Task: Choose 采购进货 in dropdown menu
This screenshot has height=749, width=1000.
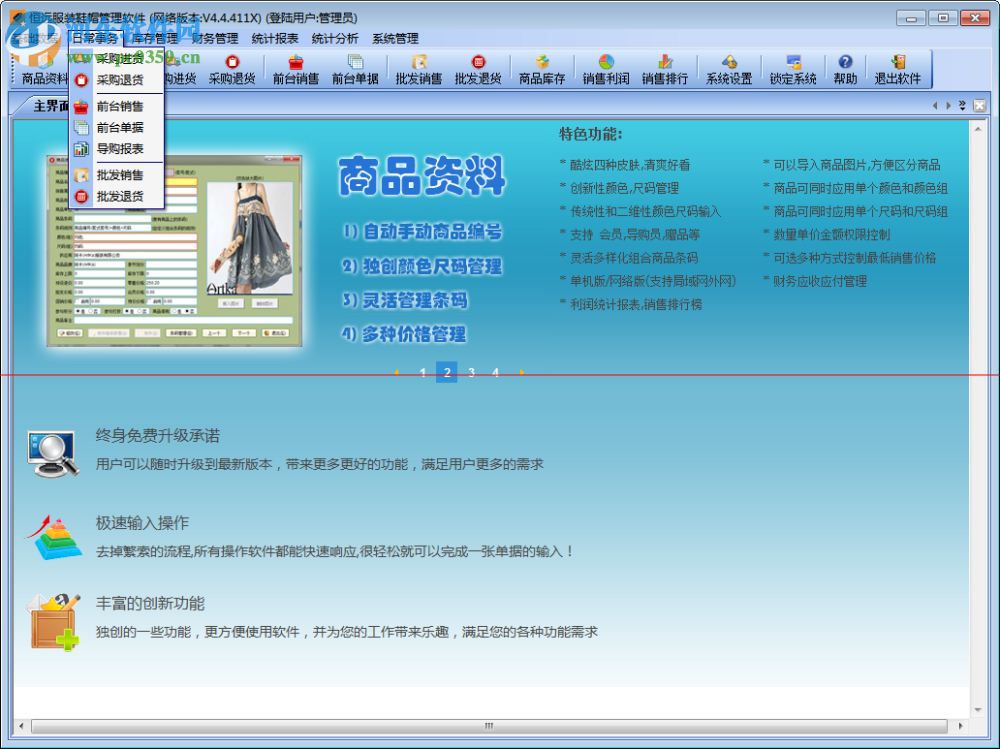Action: [119, 59]
